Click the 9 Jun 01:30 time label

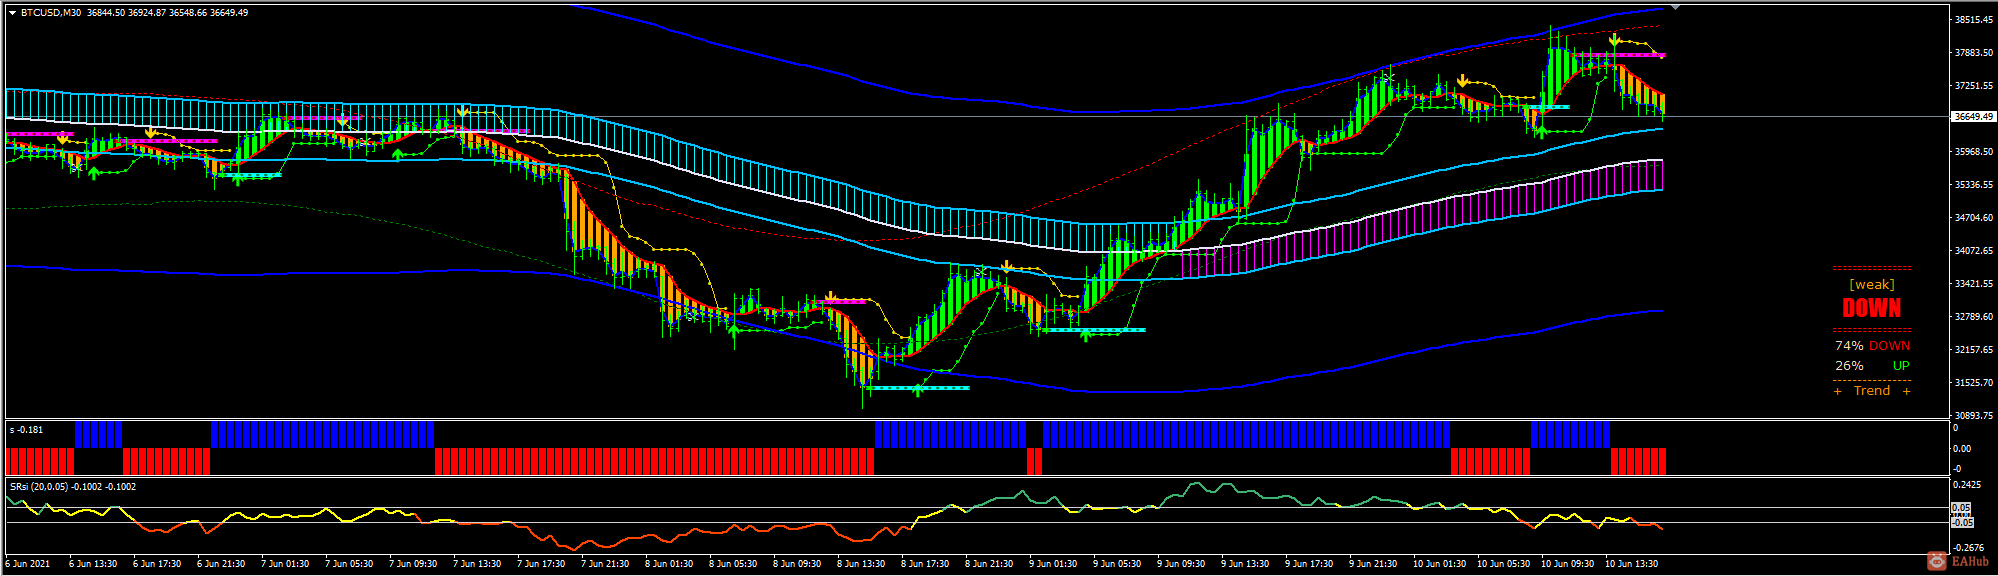(1052, 564)
